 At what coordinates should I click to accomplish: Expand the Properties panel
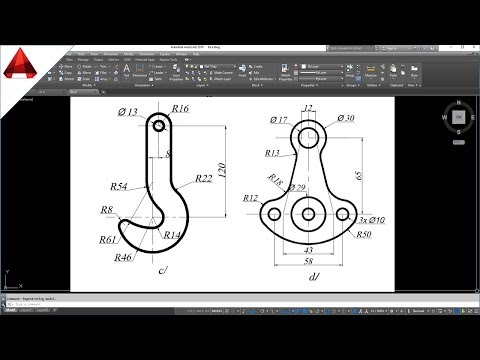point(309,85)
